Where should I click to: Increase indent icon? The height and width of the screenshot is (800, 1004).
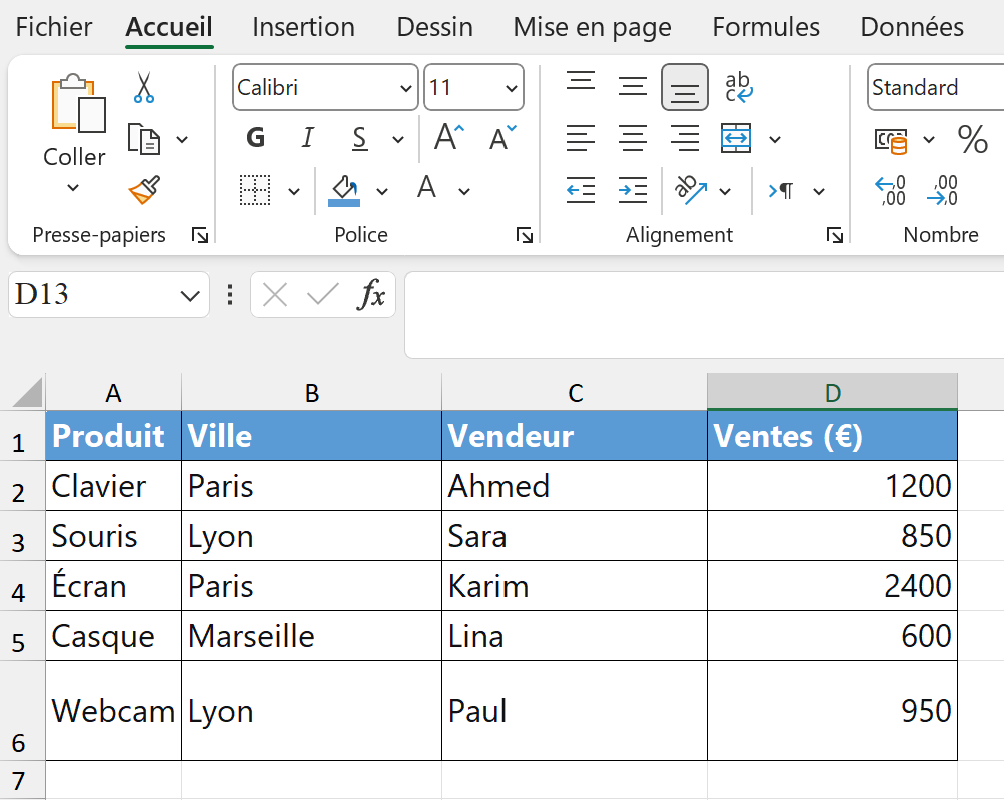pyautogui.click(x=633, y=190)
